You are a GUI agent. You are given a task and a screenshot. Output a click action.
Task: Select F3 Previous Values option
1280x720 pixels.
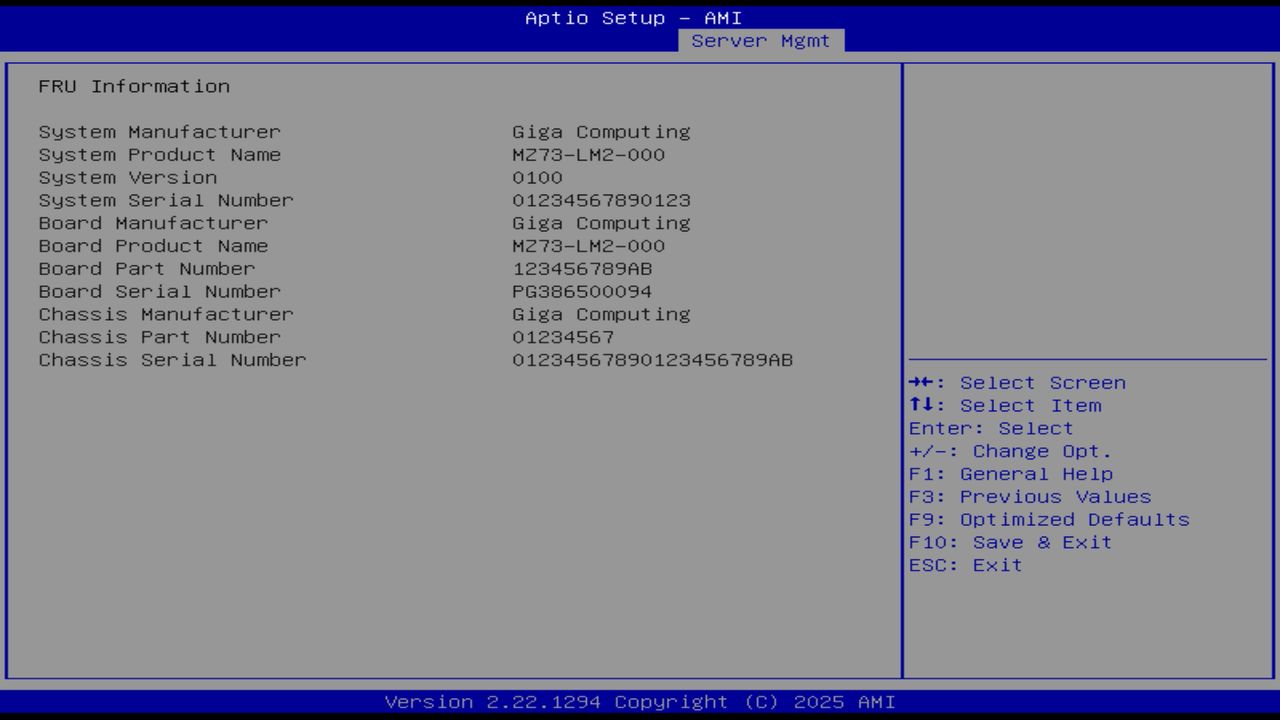(1029, 496)
